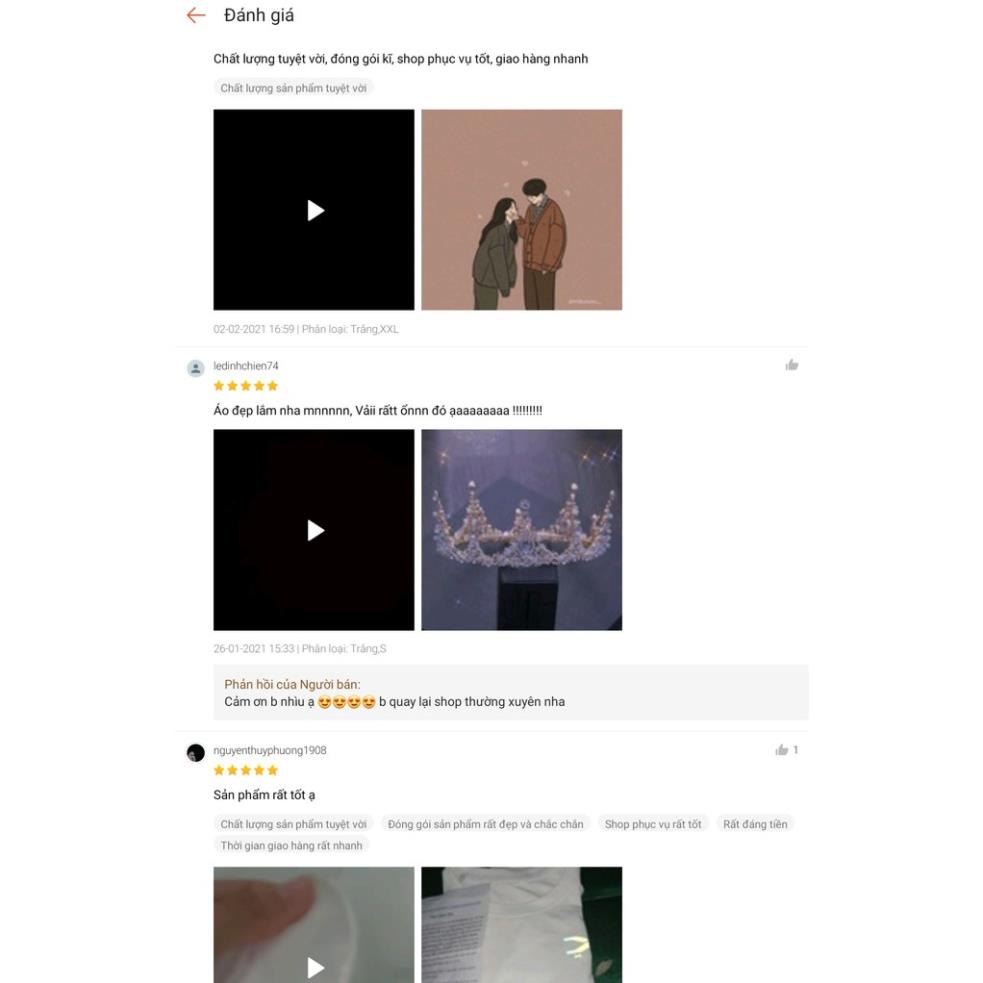Open the couple illustration photo
Screen dimensions: 983x983
[522, 210]
